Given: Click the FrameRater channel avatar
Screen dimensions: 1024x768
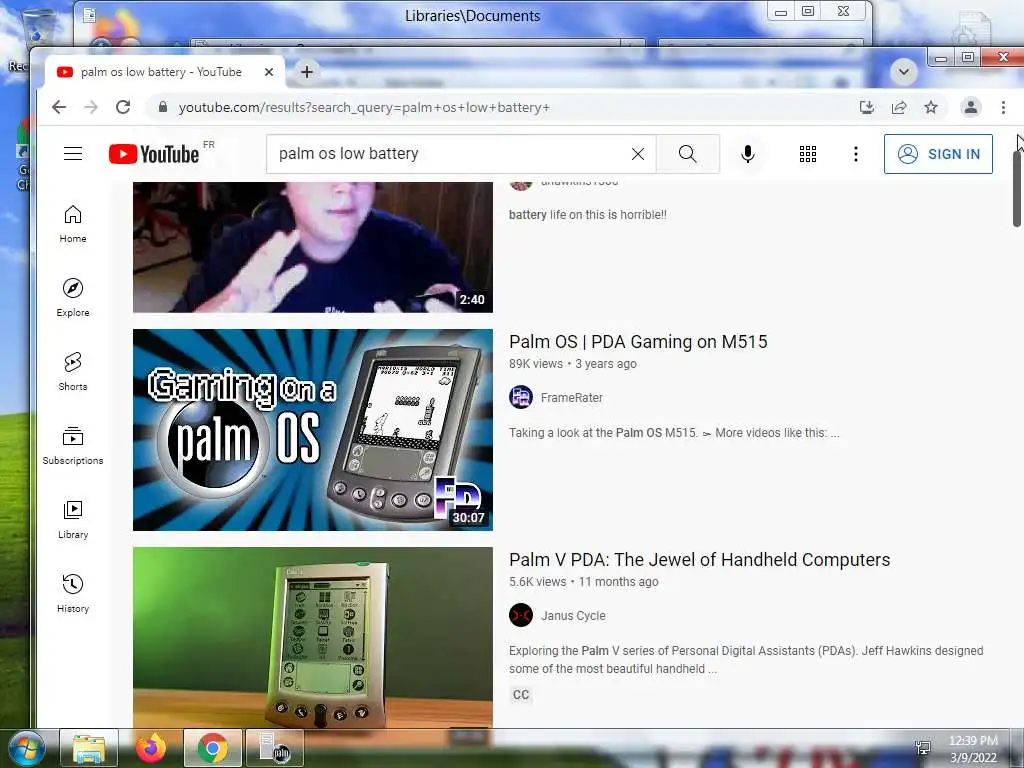Looking at the screenshot, I should point(520,397).
